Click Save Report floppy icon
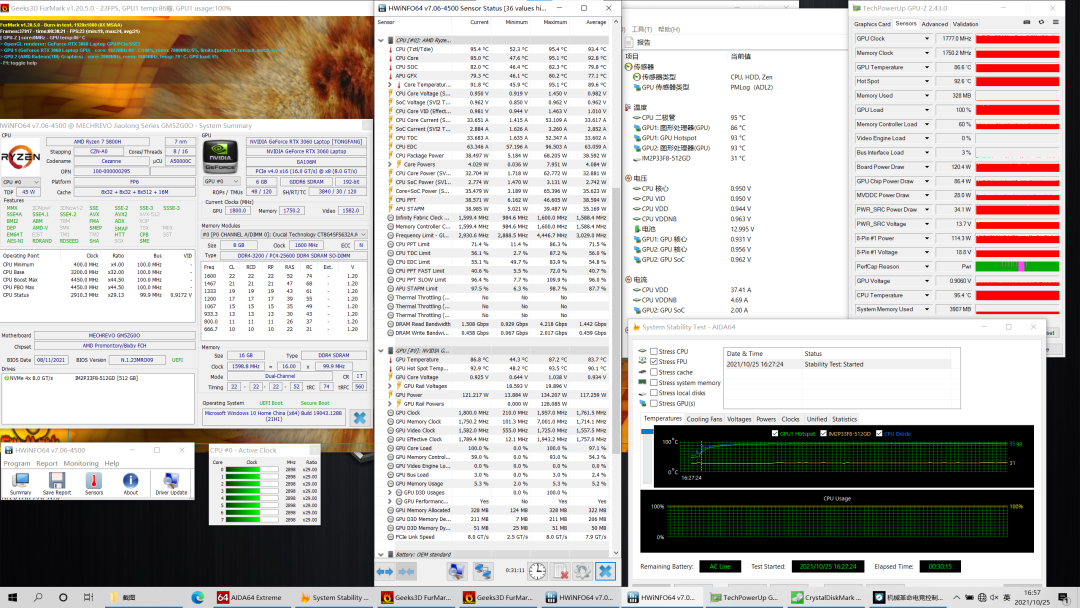Viewport: 1080px width, 608px height. tap(56, 483)
